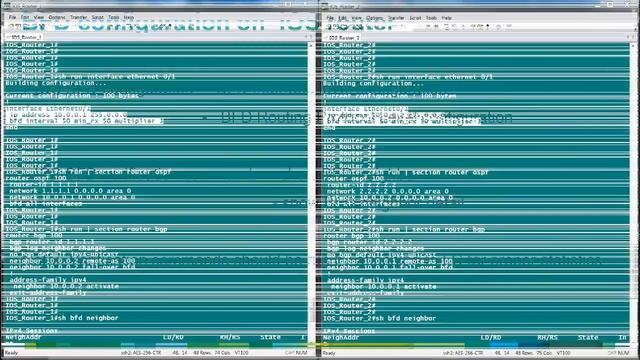Open the Tools menu in IOS_Router_2 window
This screenshot has height=360, width=640.
click(x=431, y=18)
